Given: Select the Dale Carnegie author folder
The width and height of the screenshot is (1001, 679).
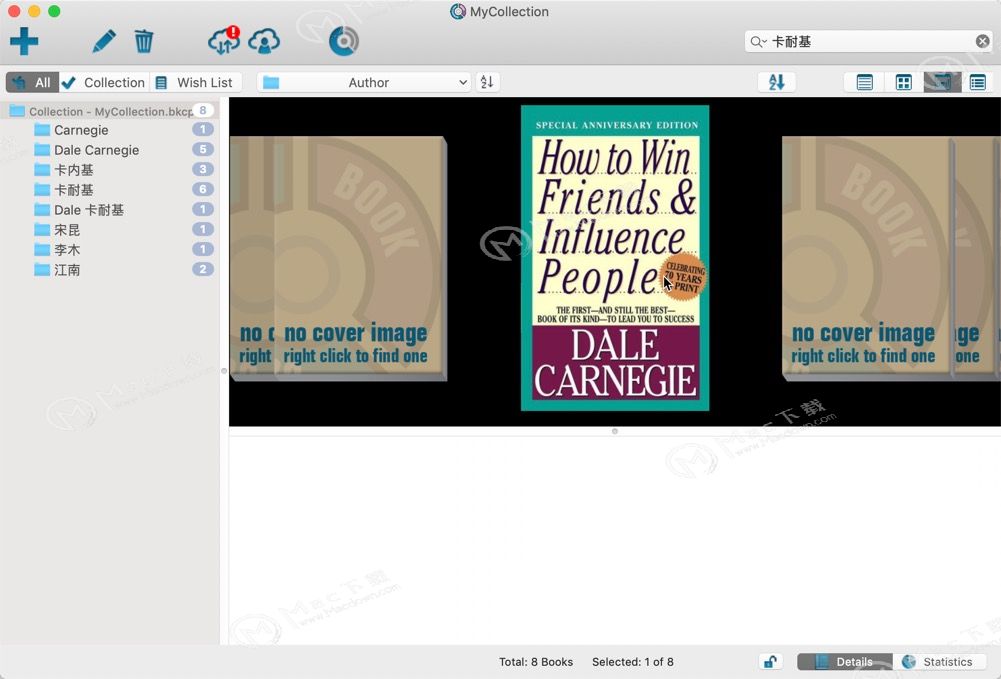Looking at the screenshot, I should (x=110, y=150).
